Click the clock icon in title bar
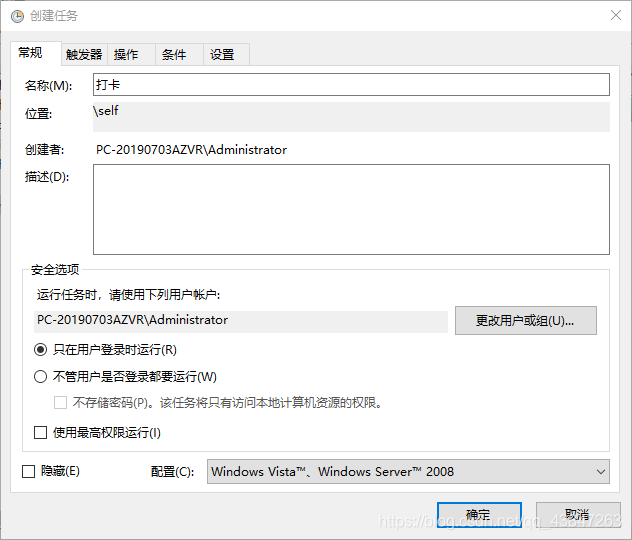This screenshot has width=632, height=540. pos(17,16)
